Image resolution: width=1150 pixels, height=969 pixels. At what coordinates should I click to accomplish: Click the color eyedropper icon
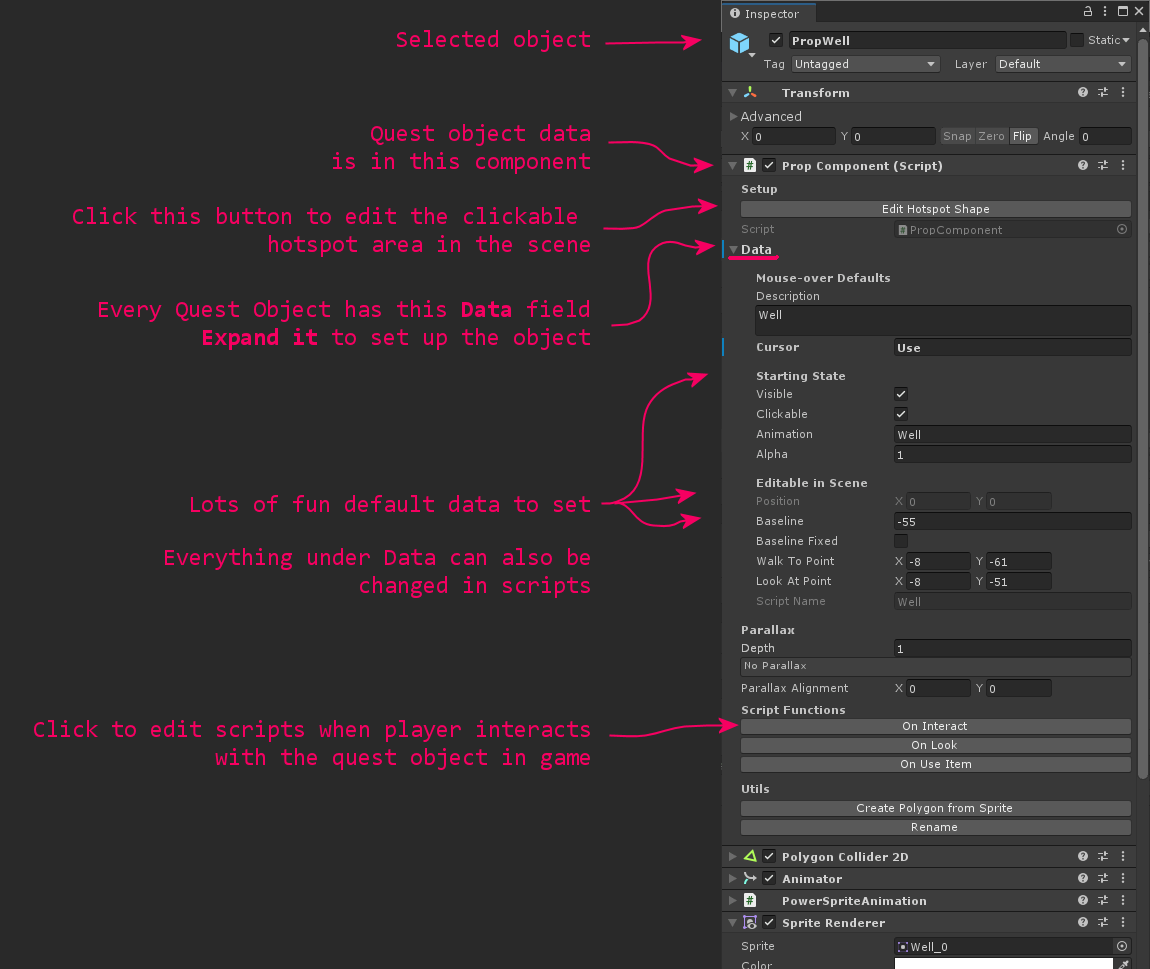[1123, 964]
